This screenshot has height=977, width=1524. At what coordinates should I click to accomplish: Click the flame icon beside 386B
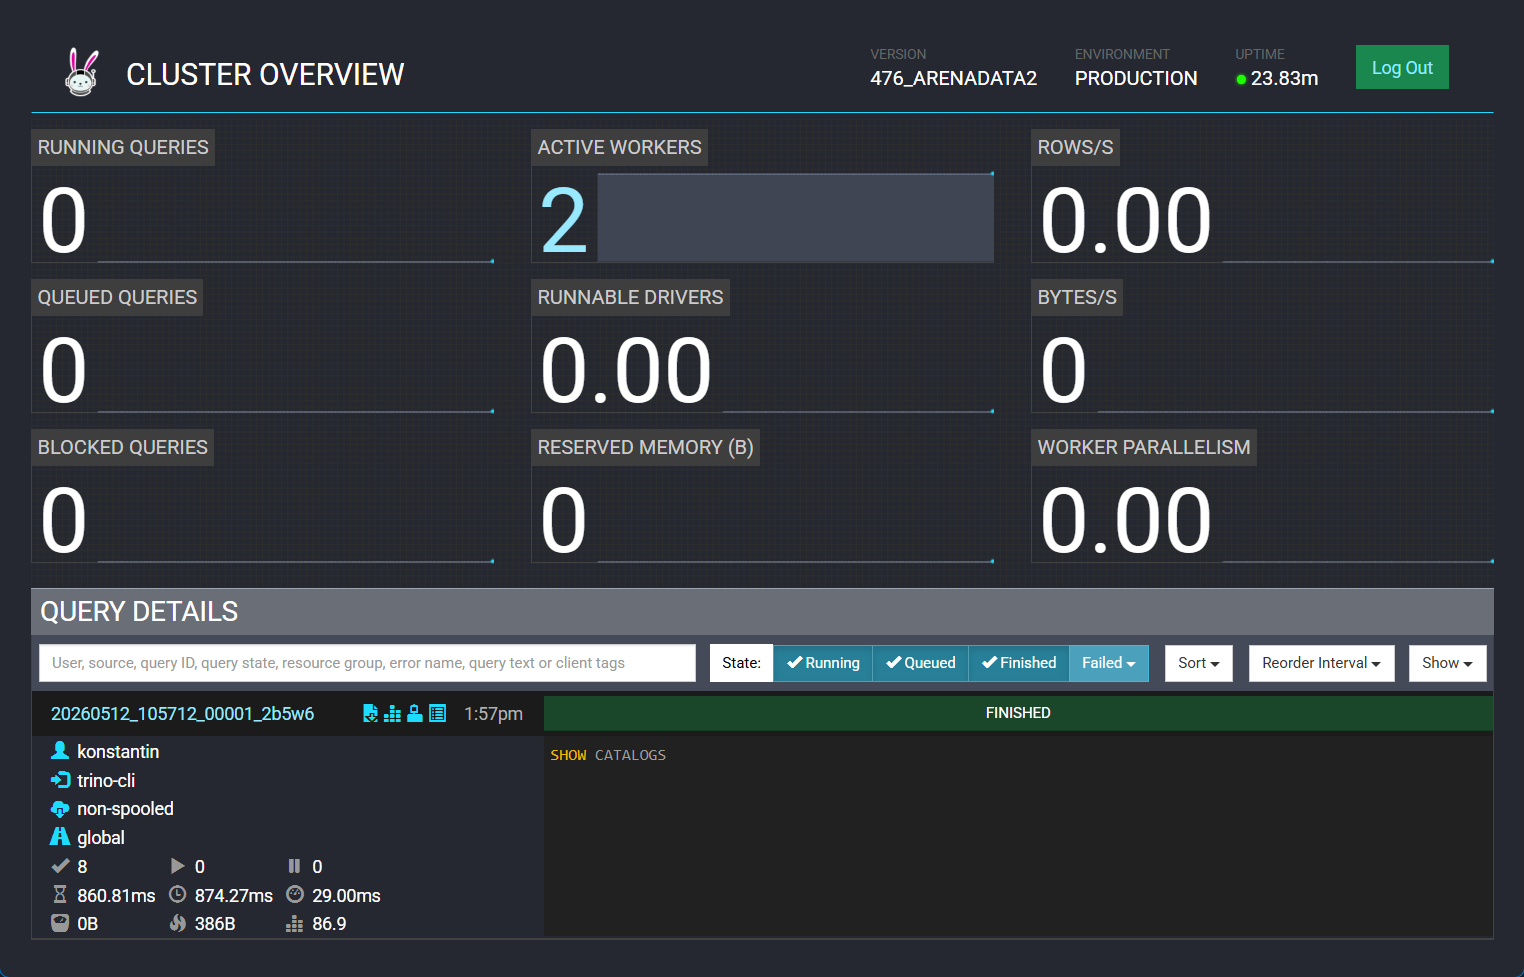point(177,923)
